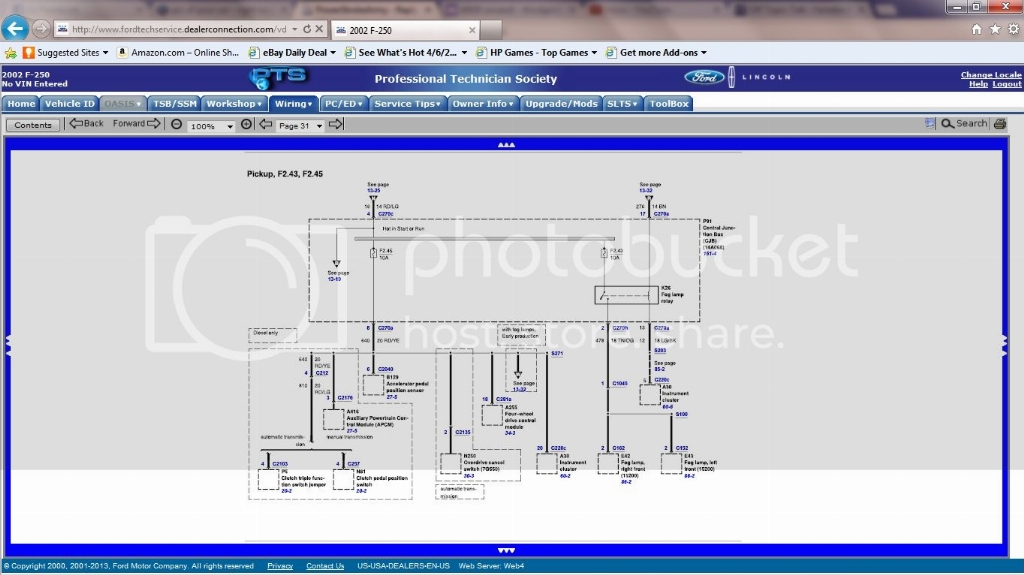This screenshot has width=1024, height=575.
Task: Click the 13-25 page reference in diagram
Action: coord(374,191)
